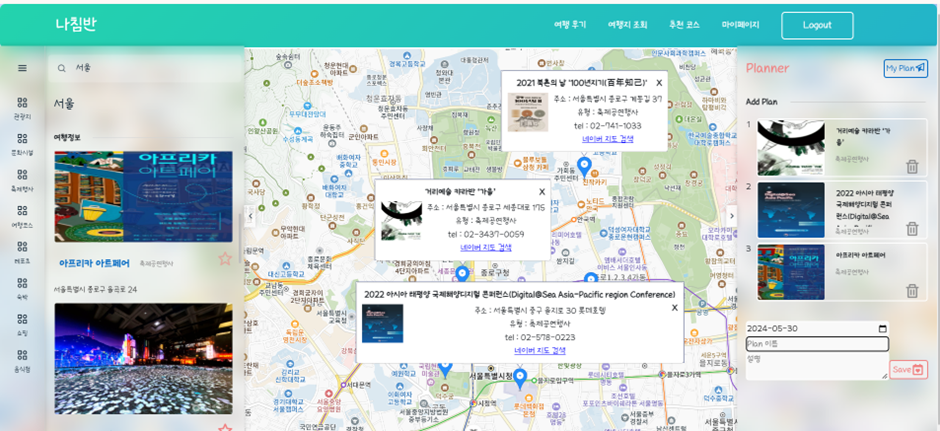Focus the Plan 이름 input field
The image size is (940, 431).
[817, 344]
